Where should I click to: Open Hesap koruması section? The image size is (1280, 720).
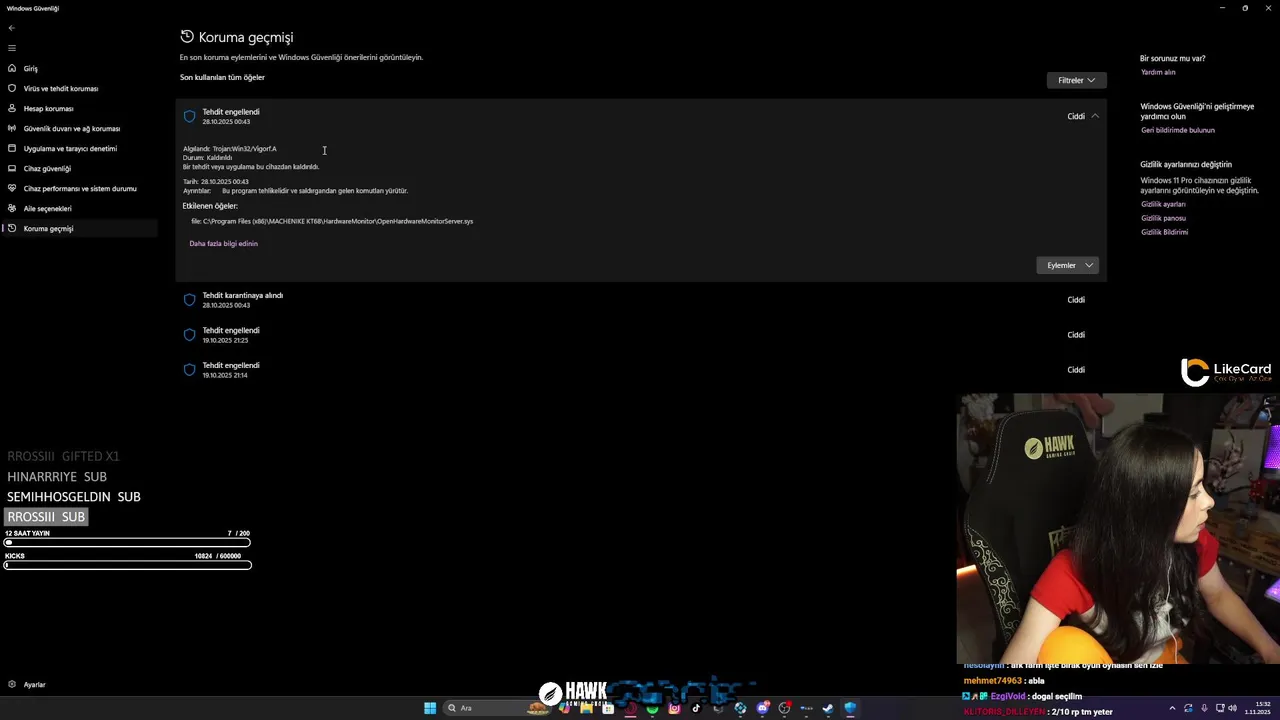point(49,109)
